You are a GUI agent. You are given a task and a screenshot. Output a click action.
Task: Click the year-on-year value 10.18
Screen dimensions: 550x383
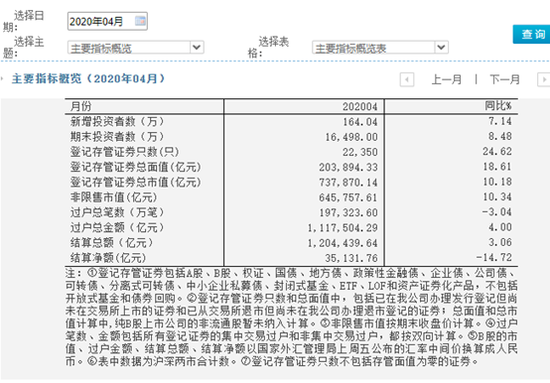click(497, 182)
